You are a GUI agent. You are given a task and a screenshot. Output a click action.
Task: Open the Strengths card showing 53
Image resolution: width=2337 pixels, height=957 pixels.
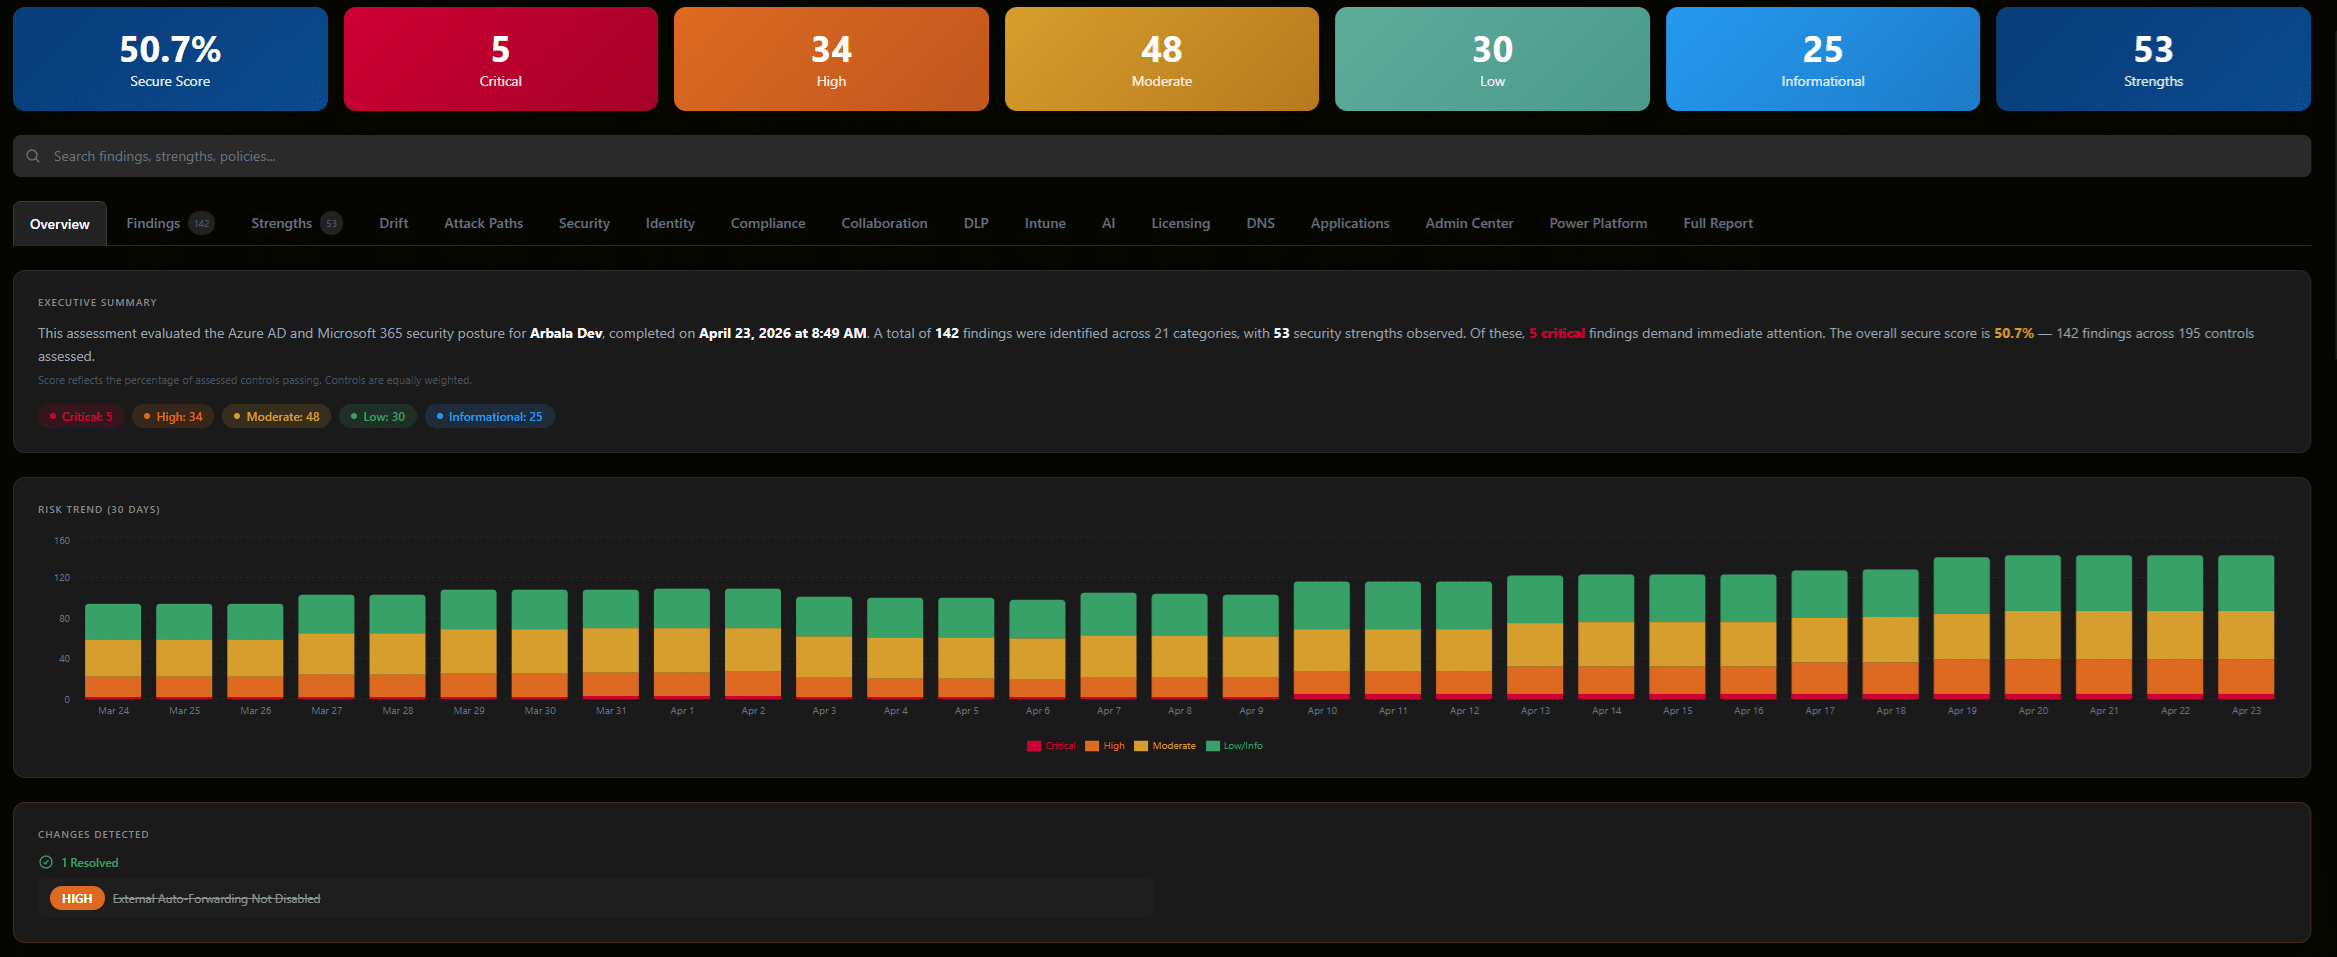pyautogui.click(x=2152, y=58)
